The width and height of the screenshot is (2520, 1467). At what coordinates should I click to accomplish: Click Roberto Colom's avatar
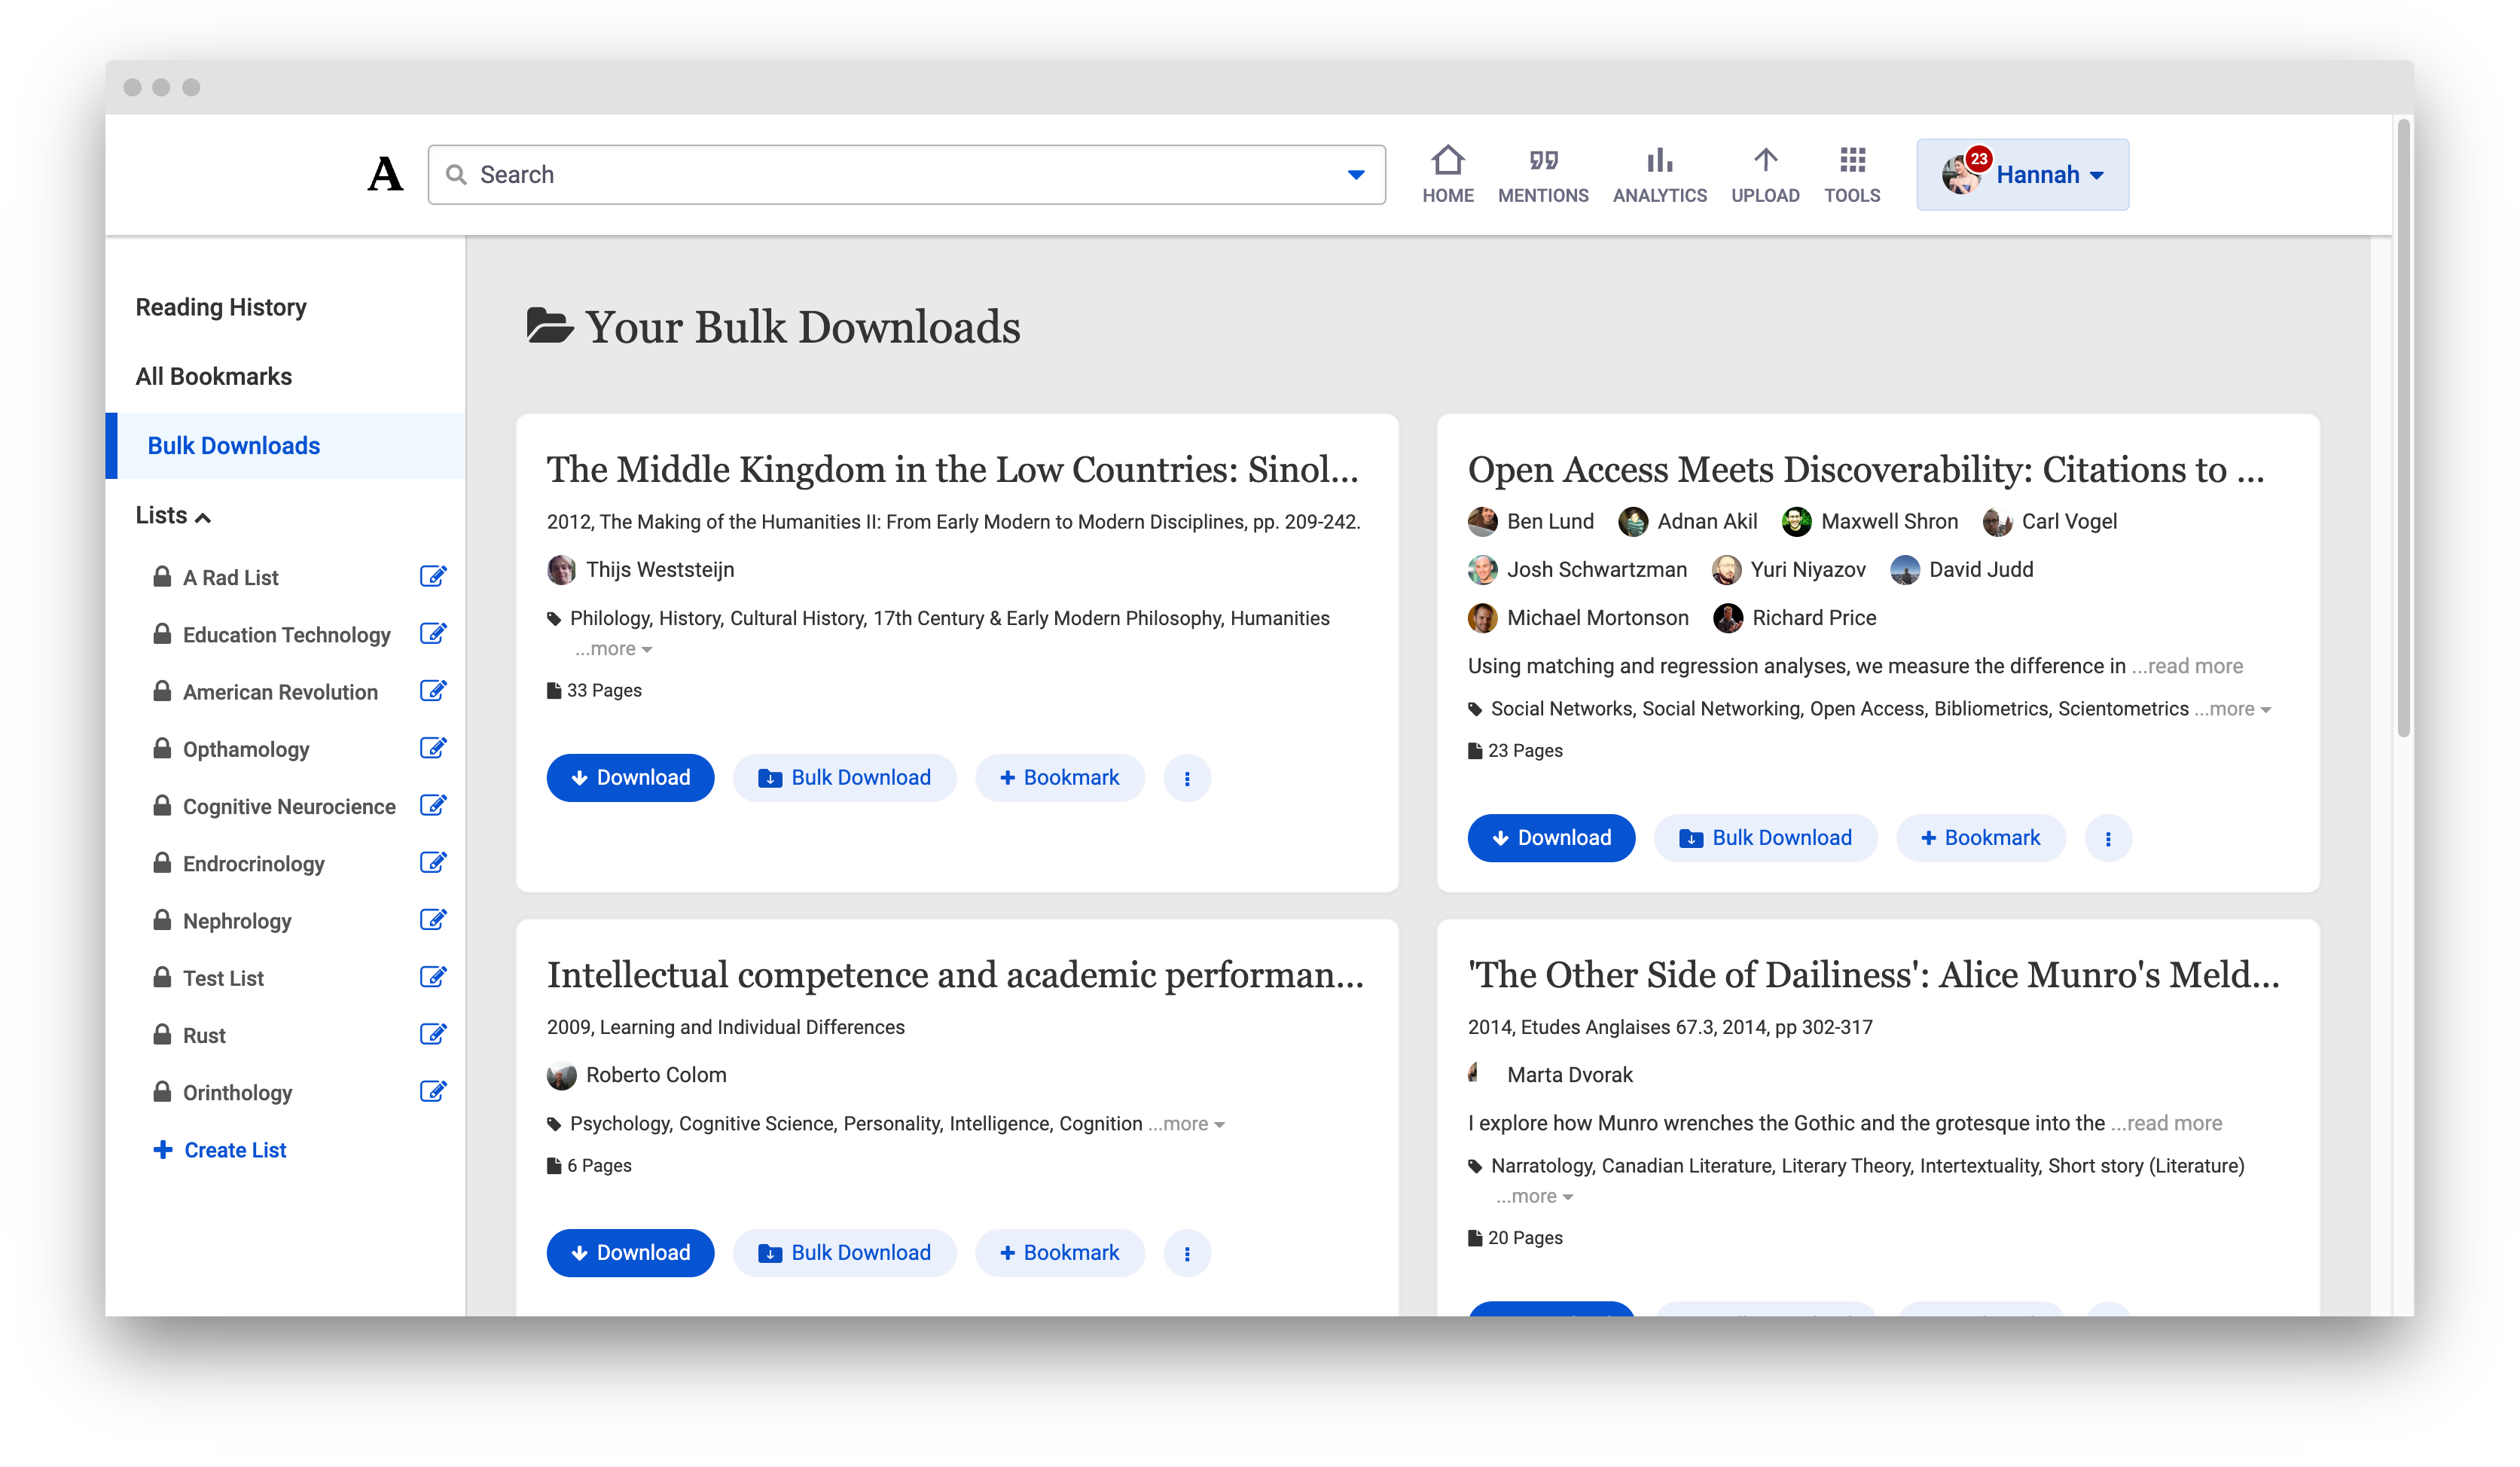tap(561, 1075)
